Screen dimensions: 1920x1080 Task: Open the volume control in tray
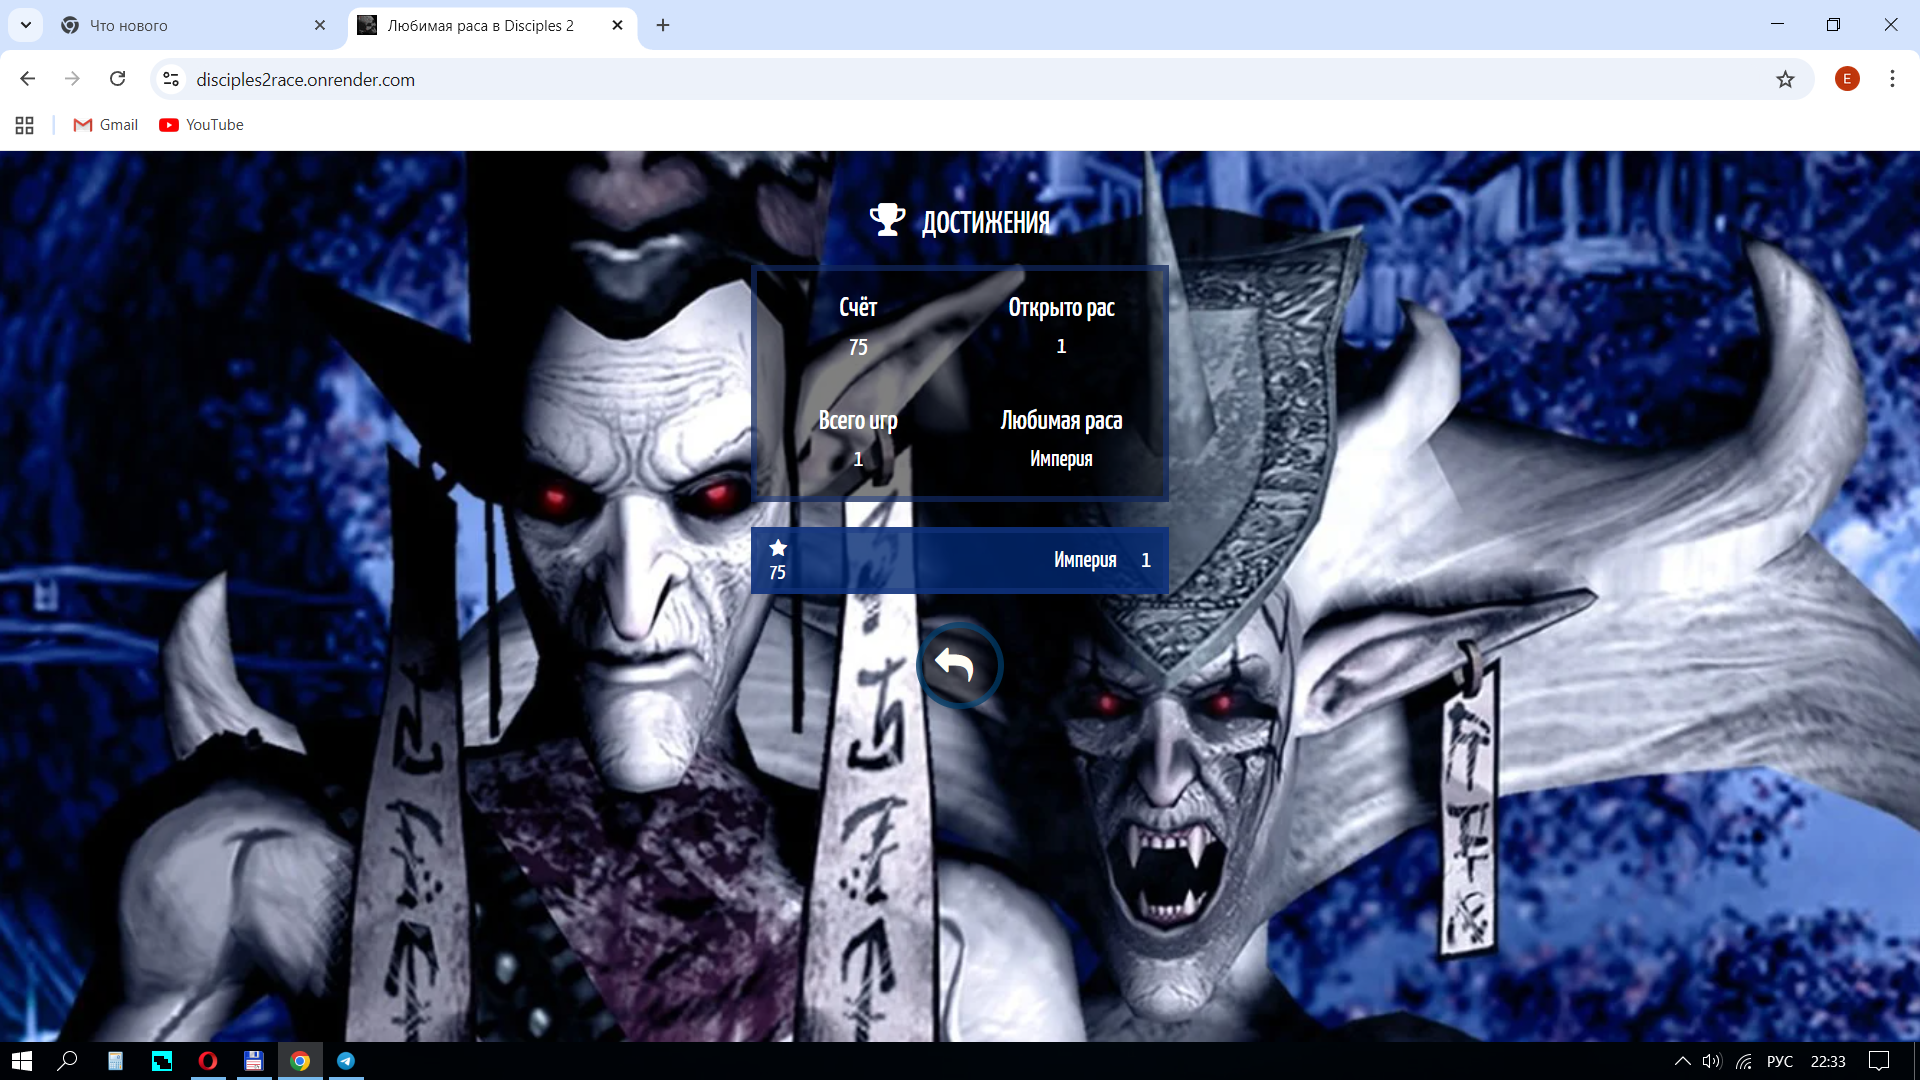coord(1712,1061)
